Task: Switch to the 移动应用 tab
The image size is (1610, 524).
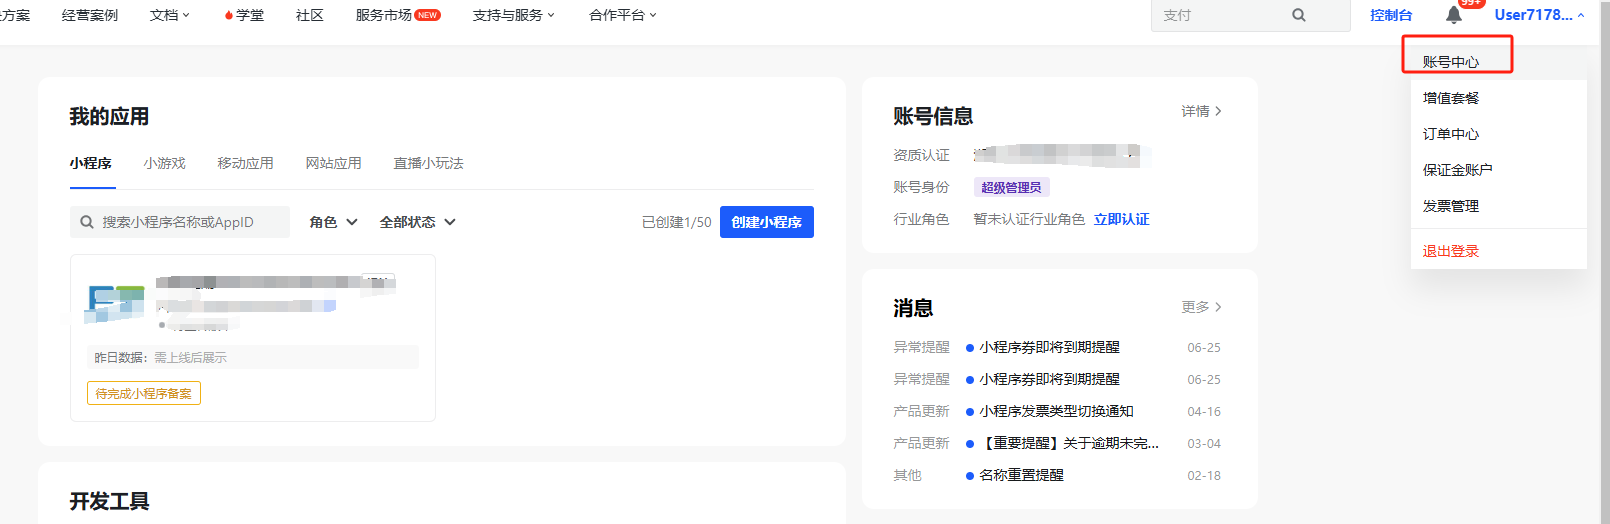Action: [x=245, y=163]
